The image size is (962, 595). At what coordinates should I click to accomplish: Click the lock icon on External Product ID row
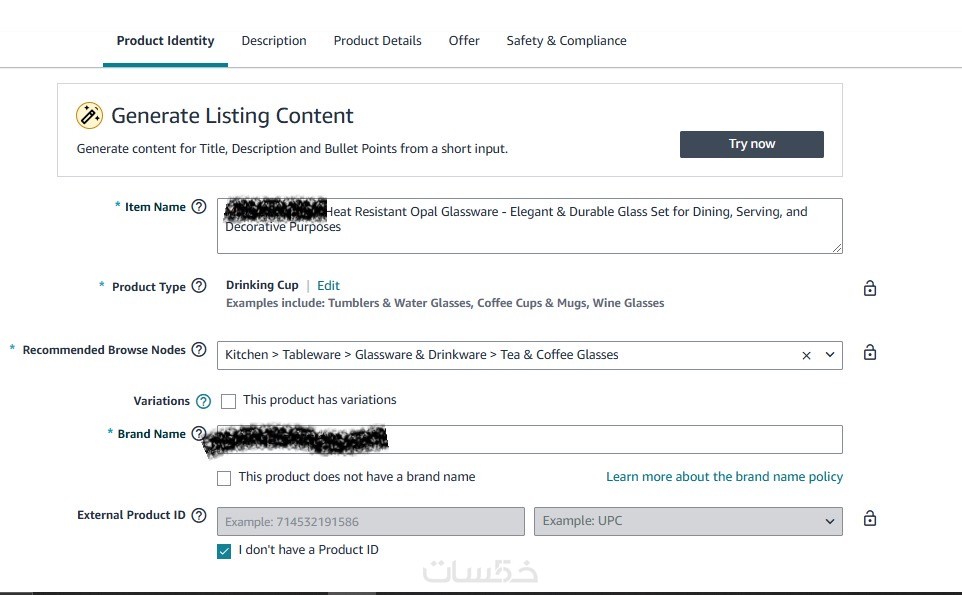click(870, 519)
